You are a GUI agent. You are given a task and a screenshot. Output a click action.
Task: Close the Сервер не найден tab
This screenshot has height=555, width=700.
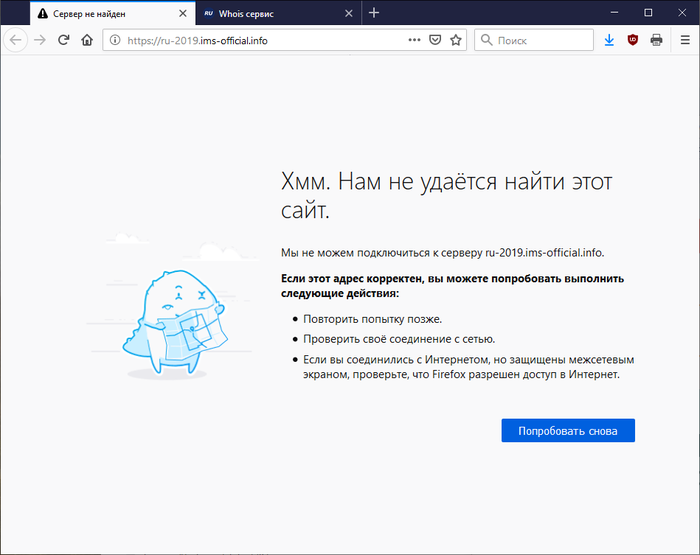coord(180,13)
